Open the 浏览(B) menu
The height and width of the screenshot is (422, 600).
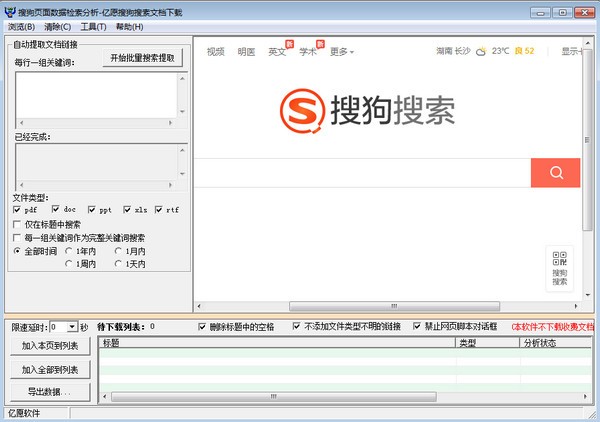[x=21, y=27]
